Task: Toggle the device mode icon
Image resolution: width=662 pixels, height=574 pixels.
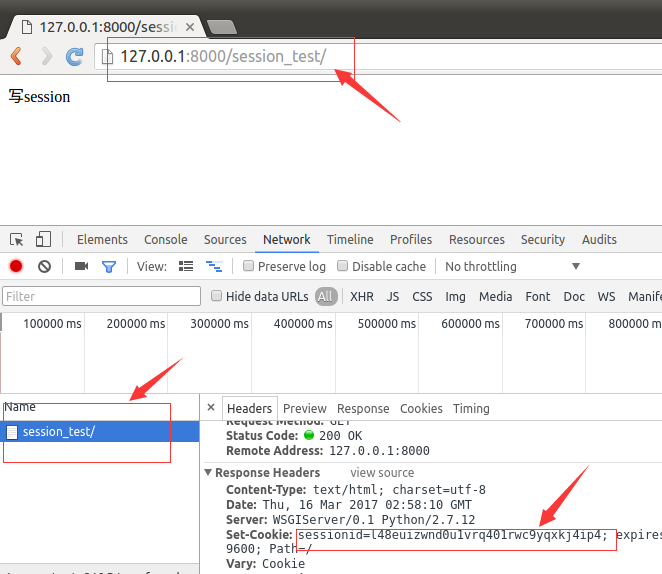Action: (x=43, y=240)
